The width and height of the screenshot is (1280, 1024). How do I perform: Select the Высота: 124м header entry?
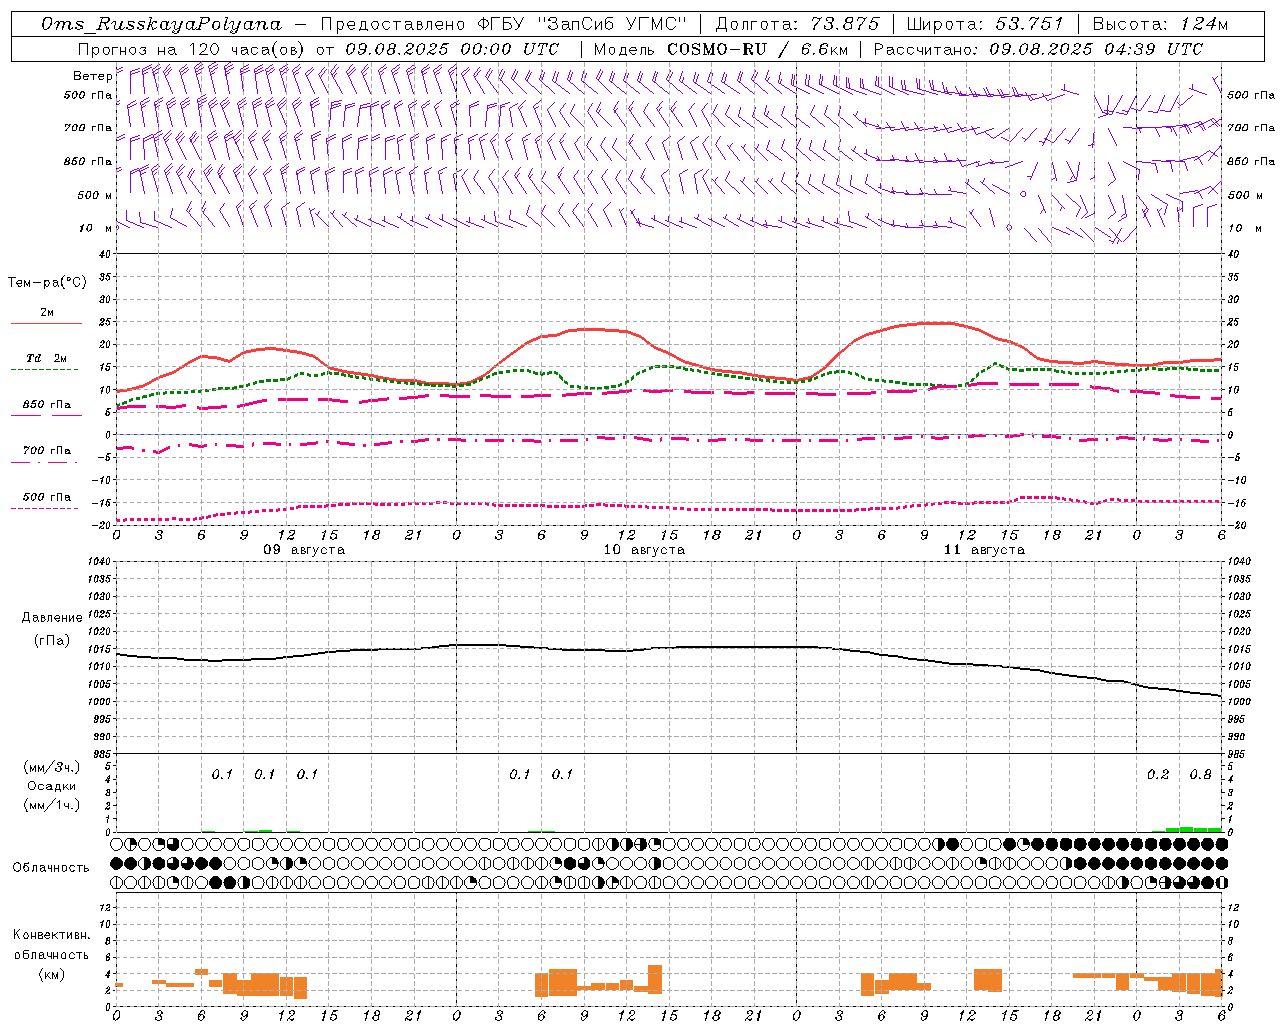pos(1160,24)
